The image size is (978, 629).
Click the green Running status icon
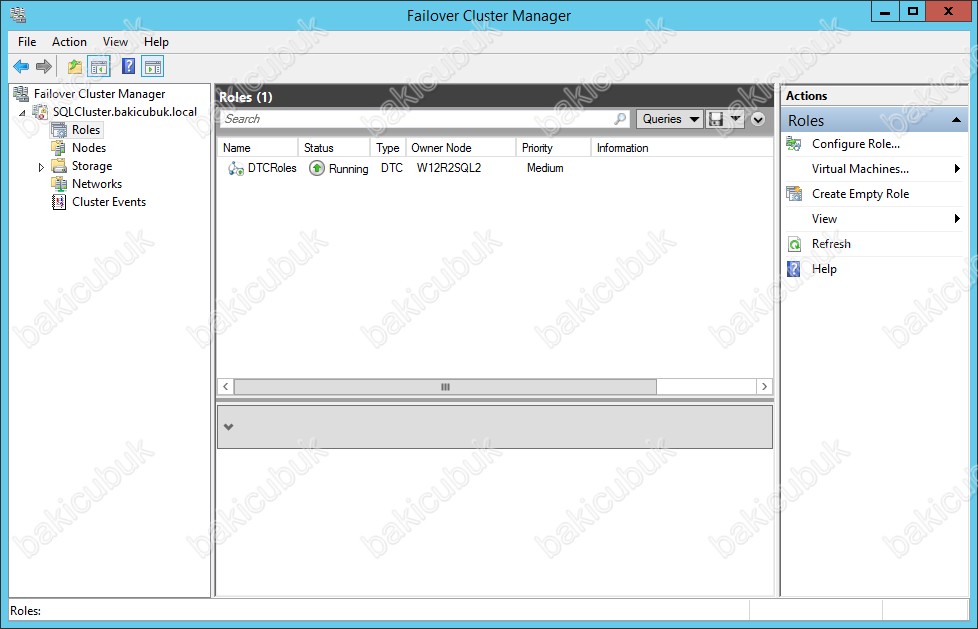[x=317, y=168]
